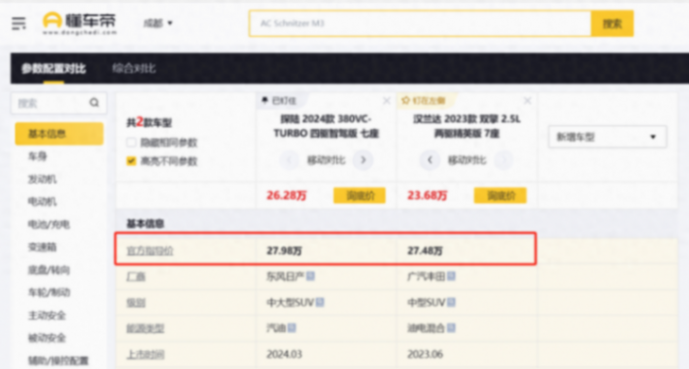Click info icon next to 东风日产
689x369 pixels.
pyautogui.click(x=310, y=276)
